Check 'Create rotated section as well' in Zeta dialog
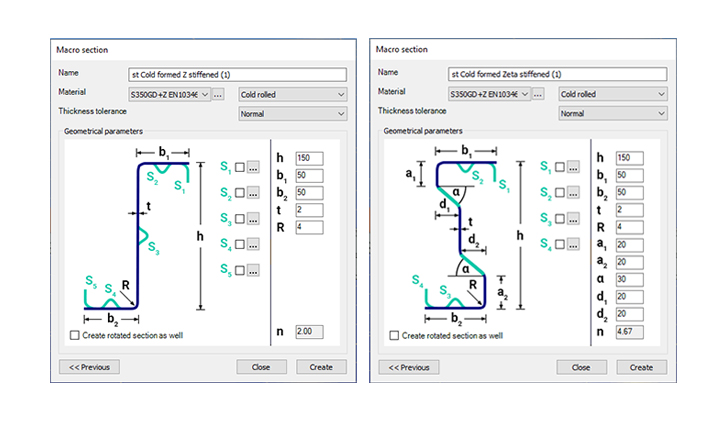Image resolution: width=727 pixels, height=421 pixels. tap(395, 336)
